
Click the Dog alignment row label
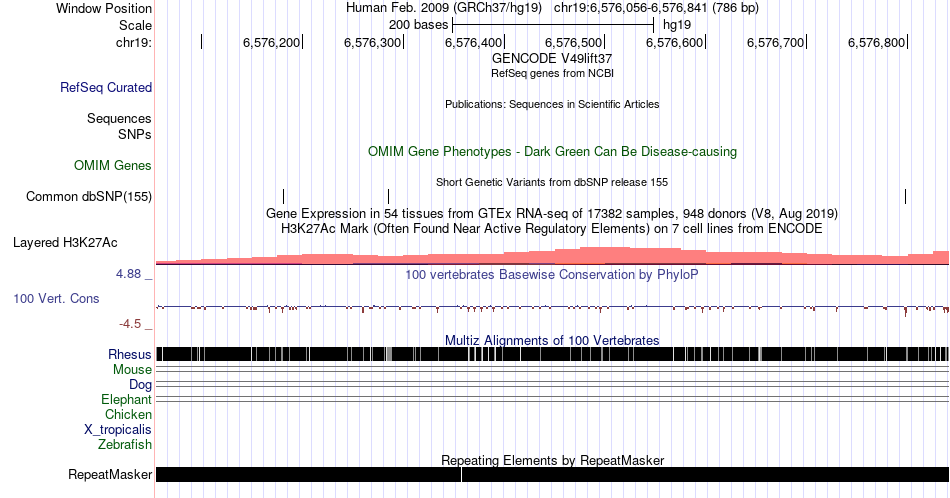(x=141, y=385)
